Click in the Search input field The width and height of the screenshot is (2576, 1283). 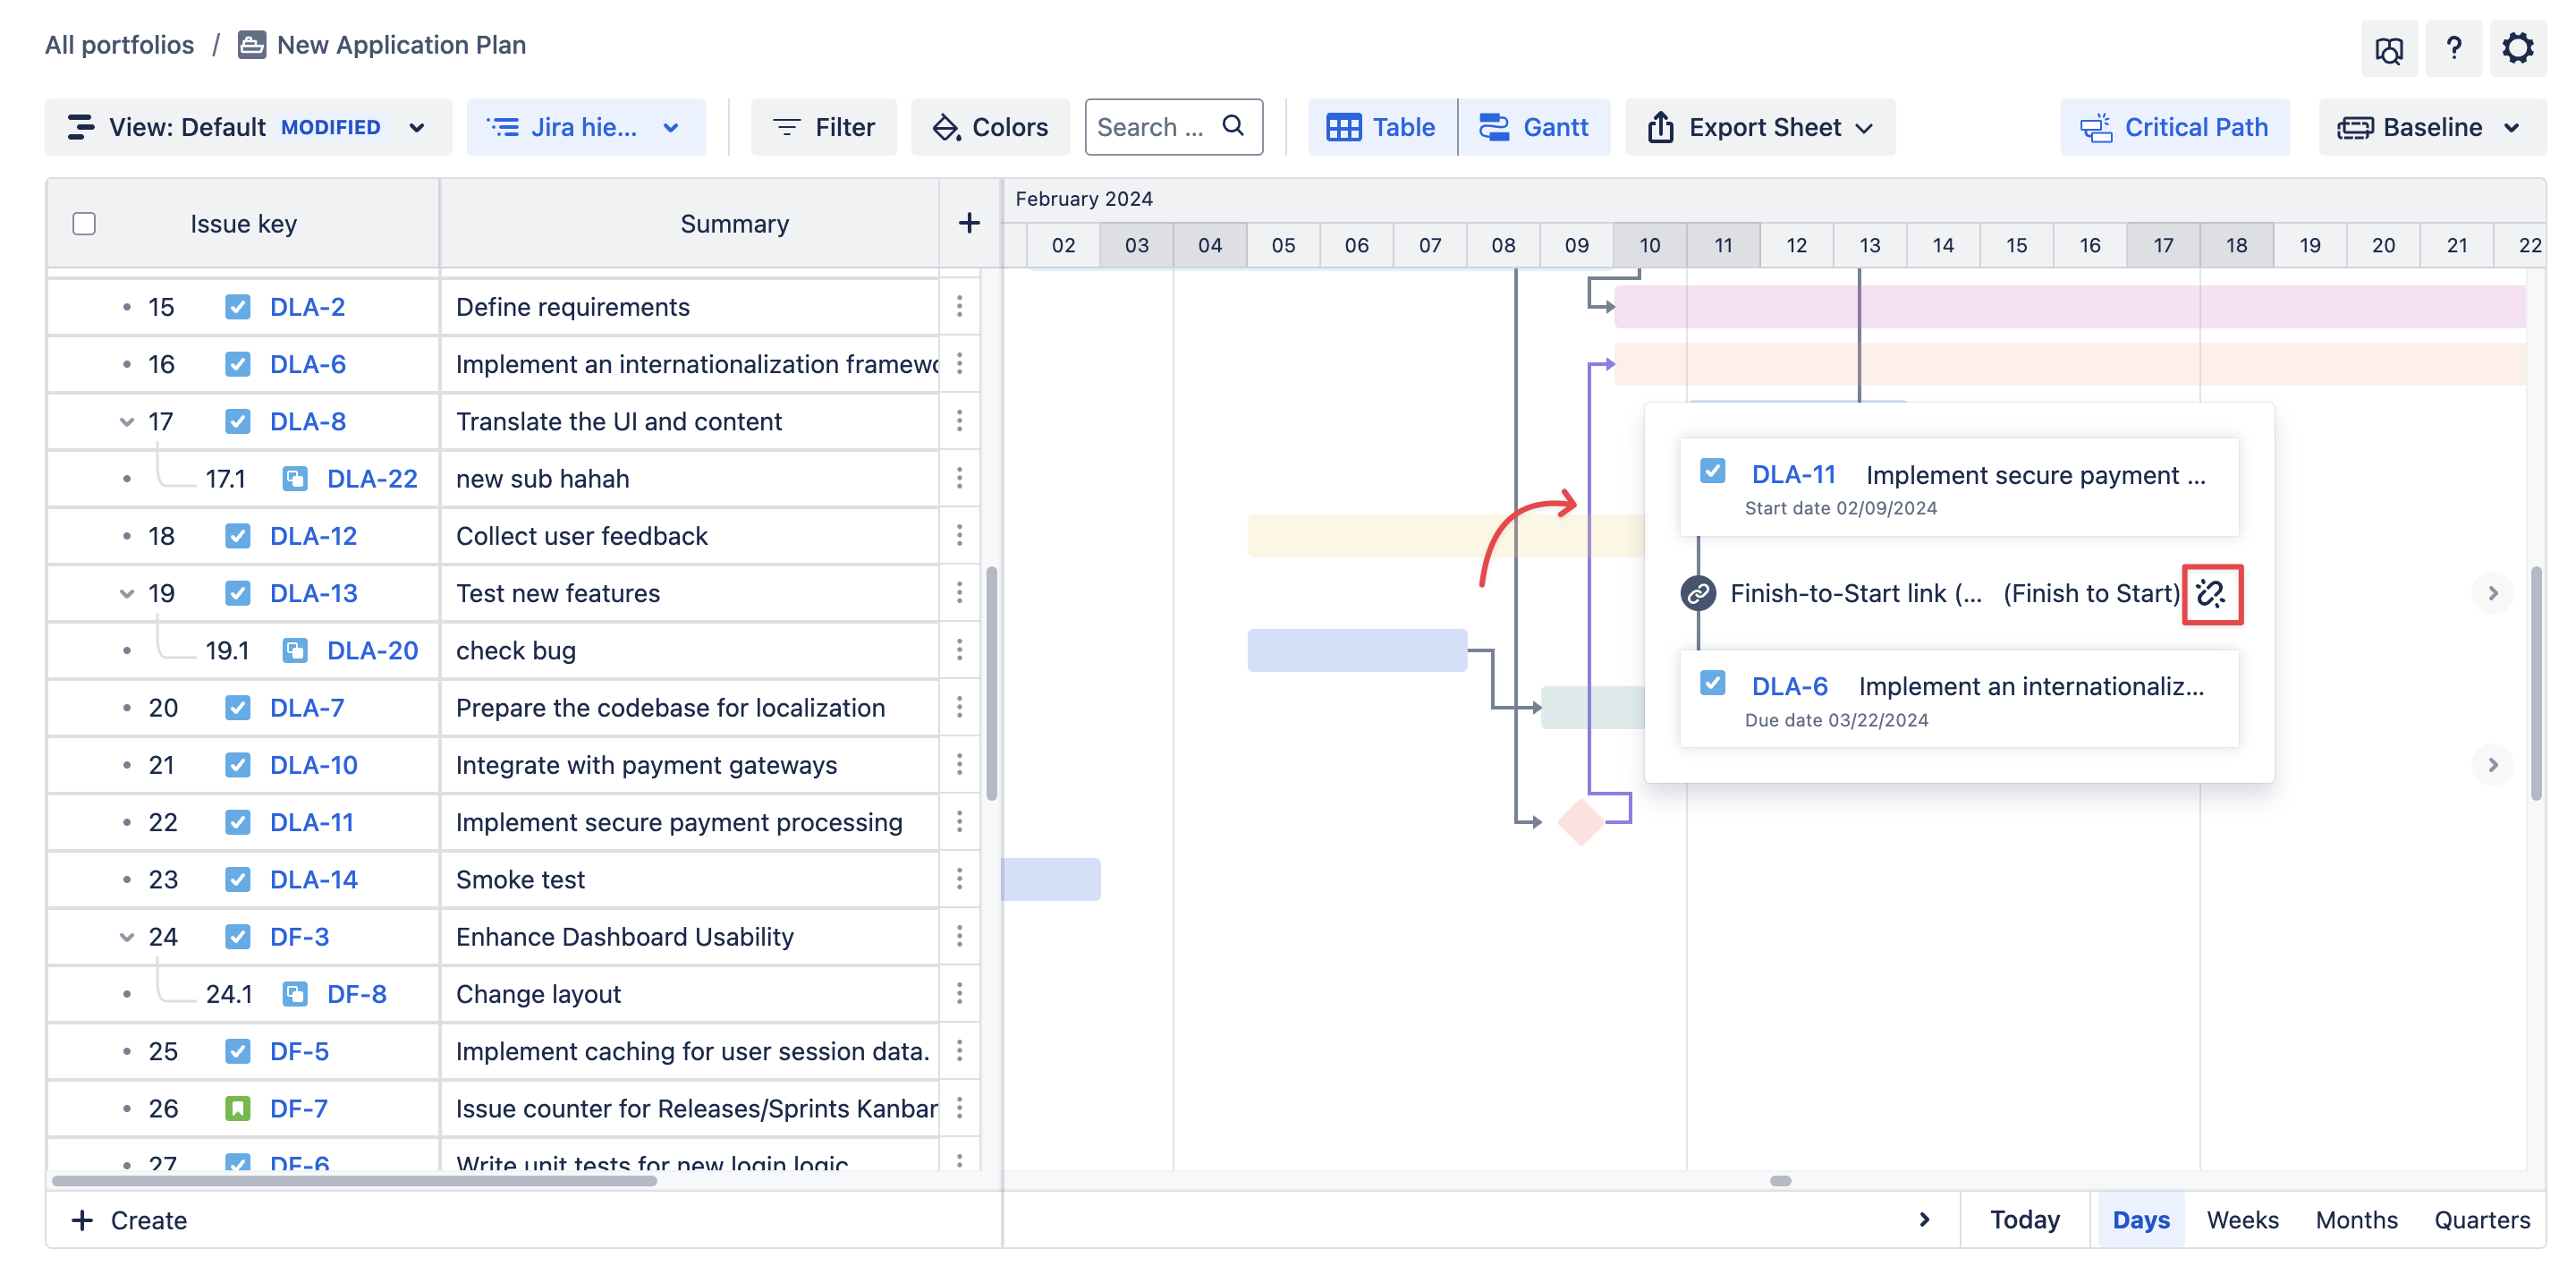[1150, 127]
